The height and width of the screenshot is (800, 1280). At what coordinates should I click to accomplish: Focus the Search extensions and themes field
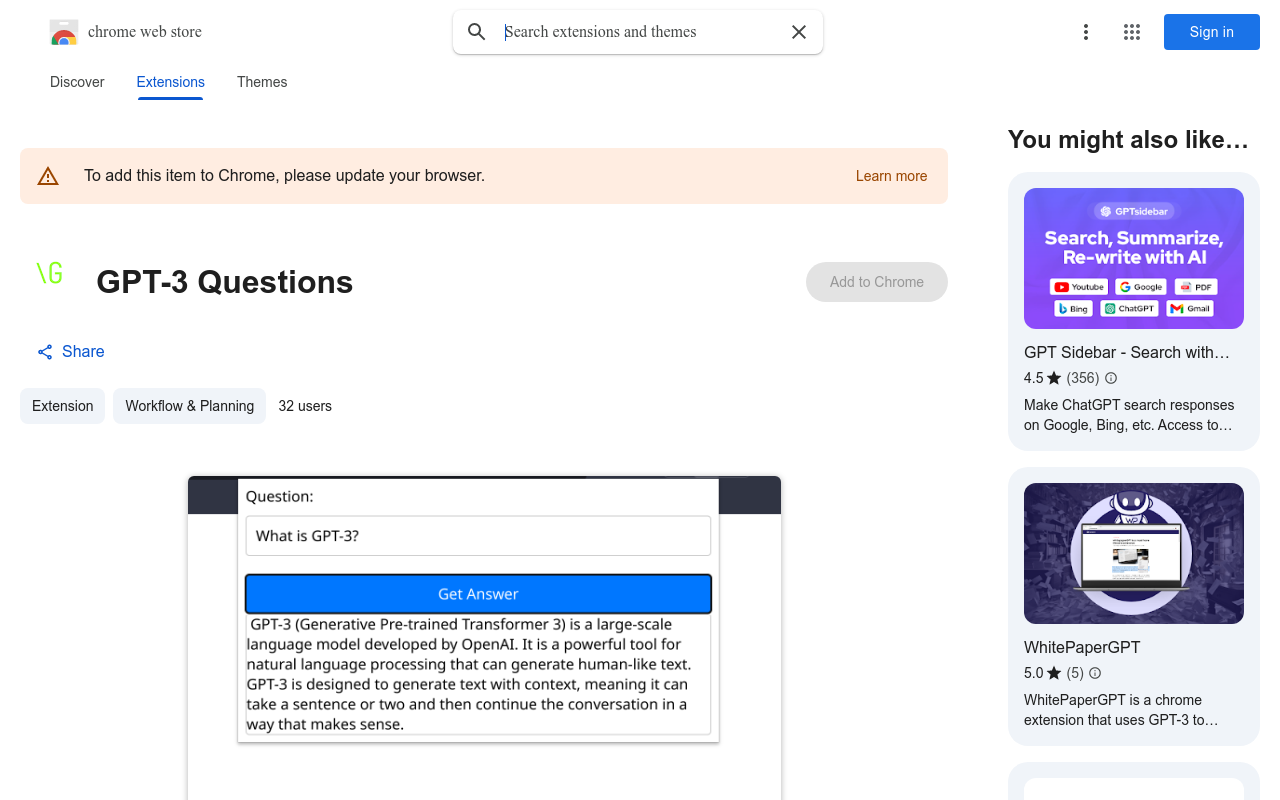tap(640, 32)
